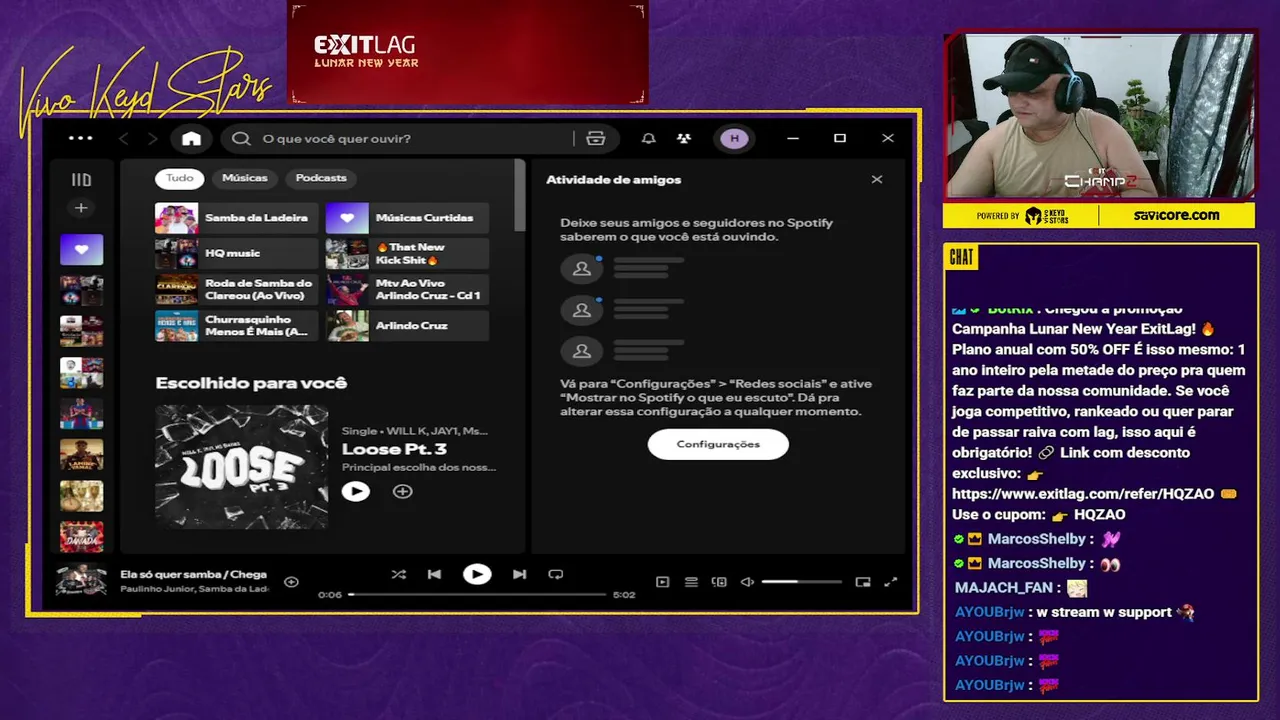Open the profile avatar H
1280x720 pixels.
pyautogui.click(x=734, y=138)
